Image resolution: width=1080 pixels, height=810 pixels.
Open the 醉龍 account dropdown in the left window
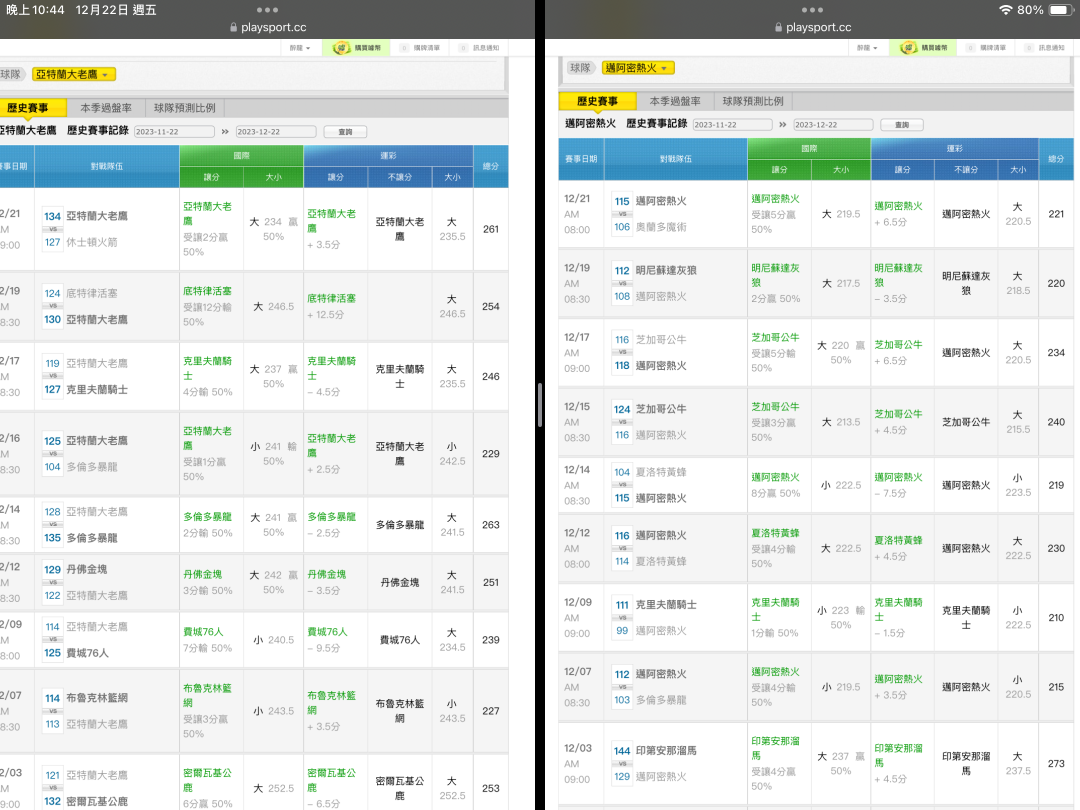click(300, 48)
